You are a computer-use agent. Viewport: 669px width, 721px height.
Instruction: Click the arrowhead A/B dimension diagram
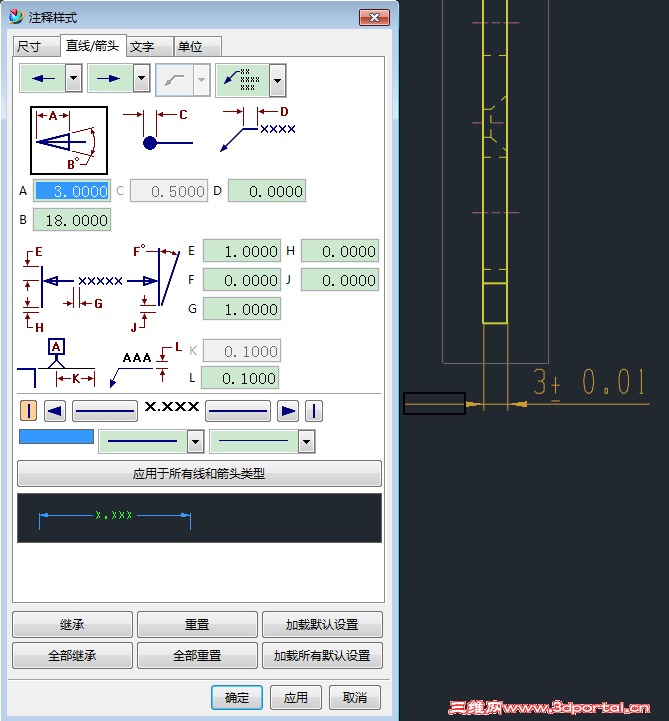pyautogui.click(x=69, y=140)
